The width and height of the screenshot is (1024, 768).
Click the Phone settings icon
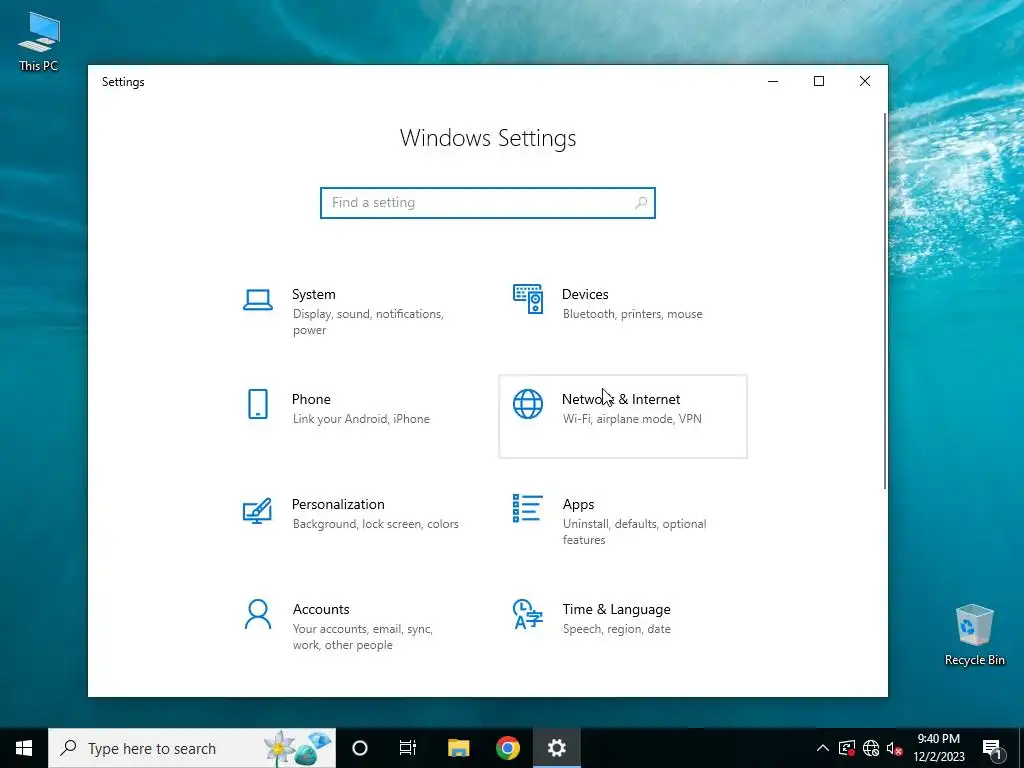[258, 404]
